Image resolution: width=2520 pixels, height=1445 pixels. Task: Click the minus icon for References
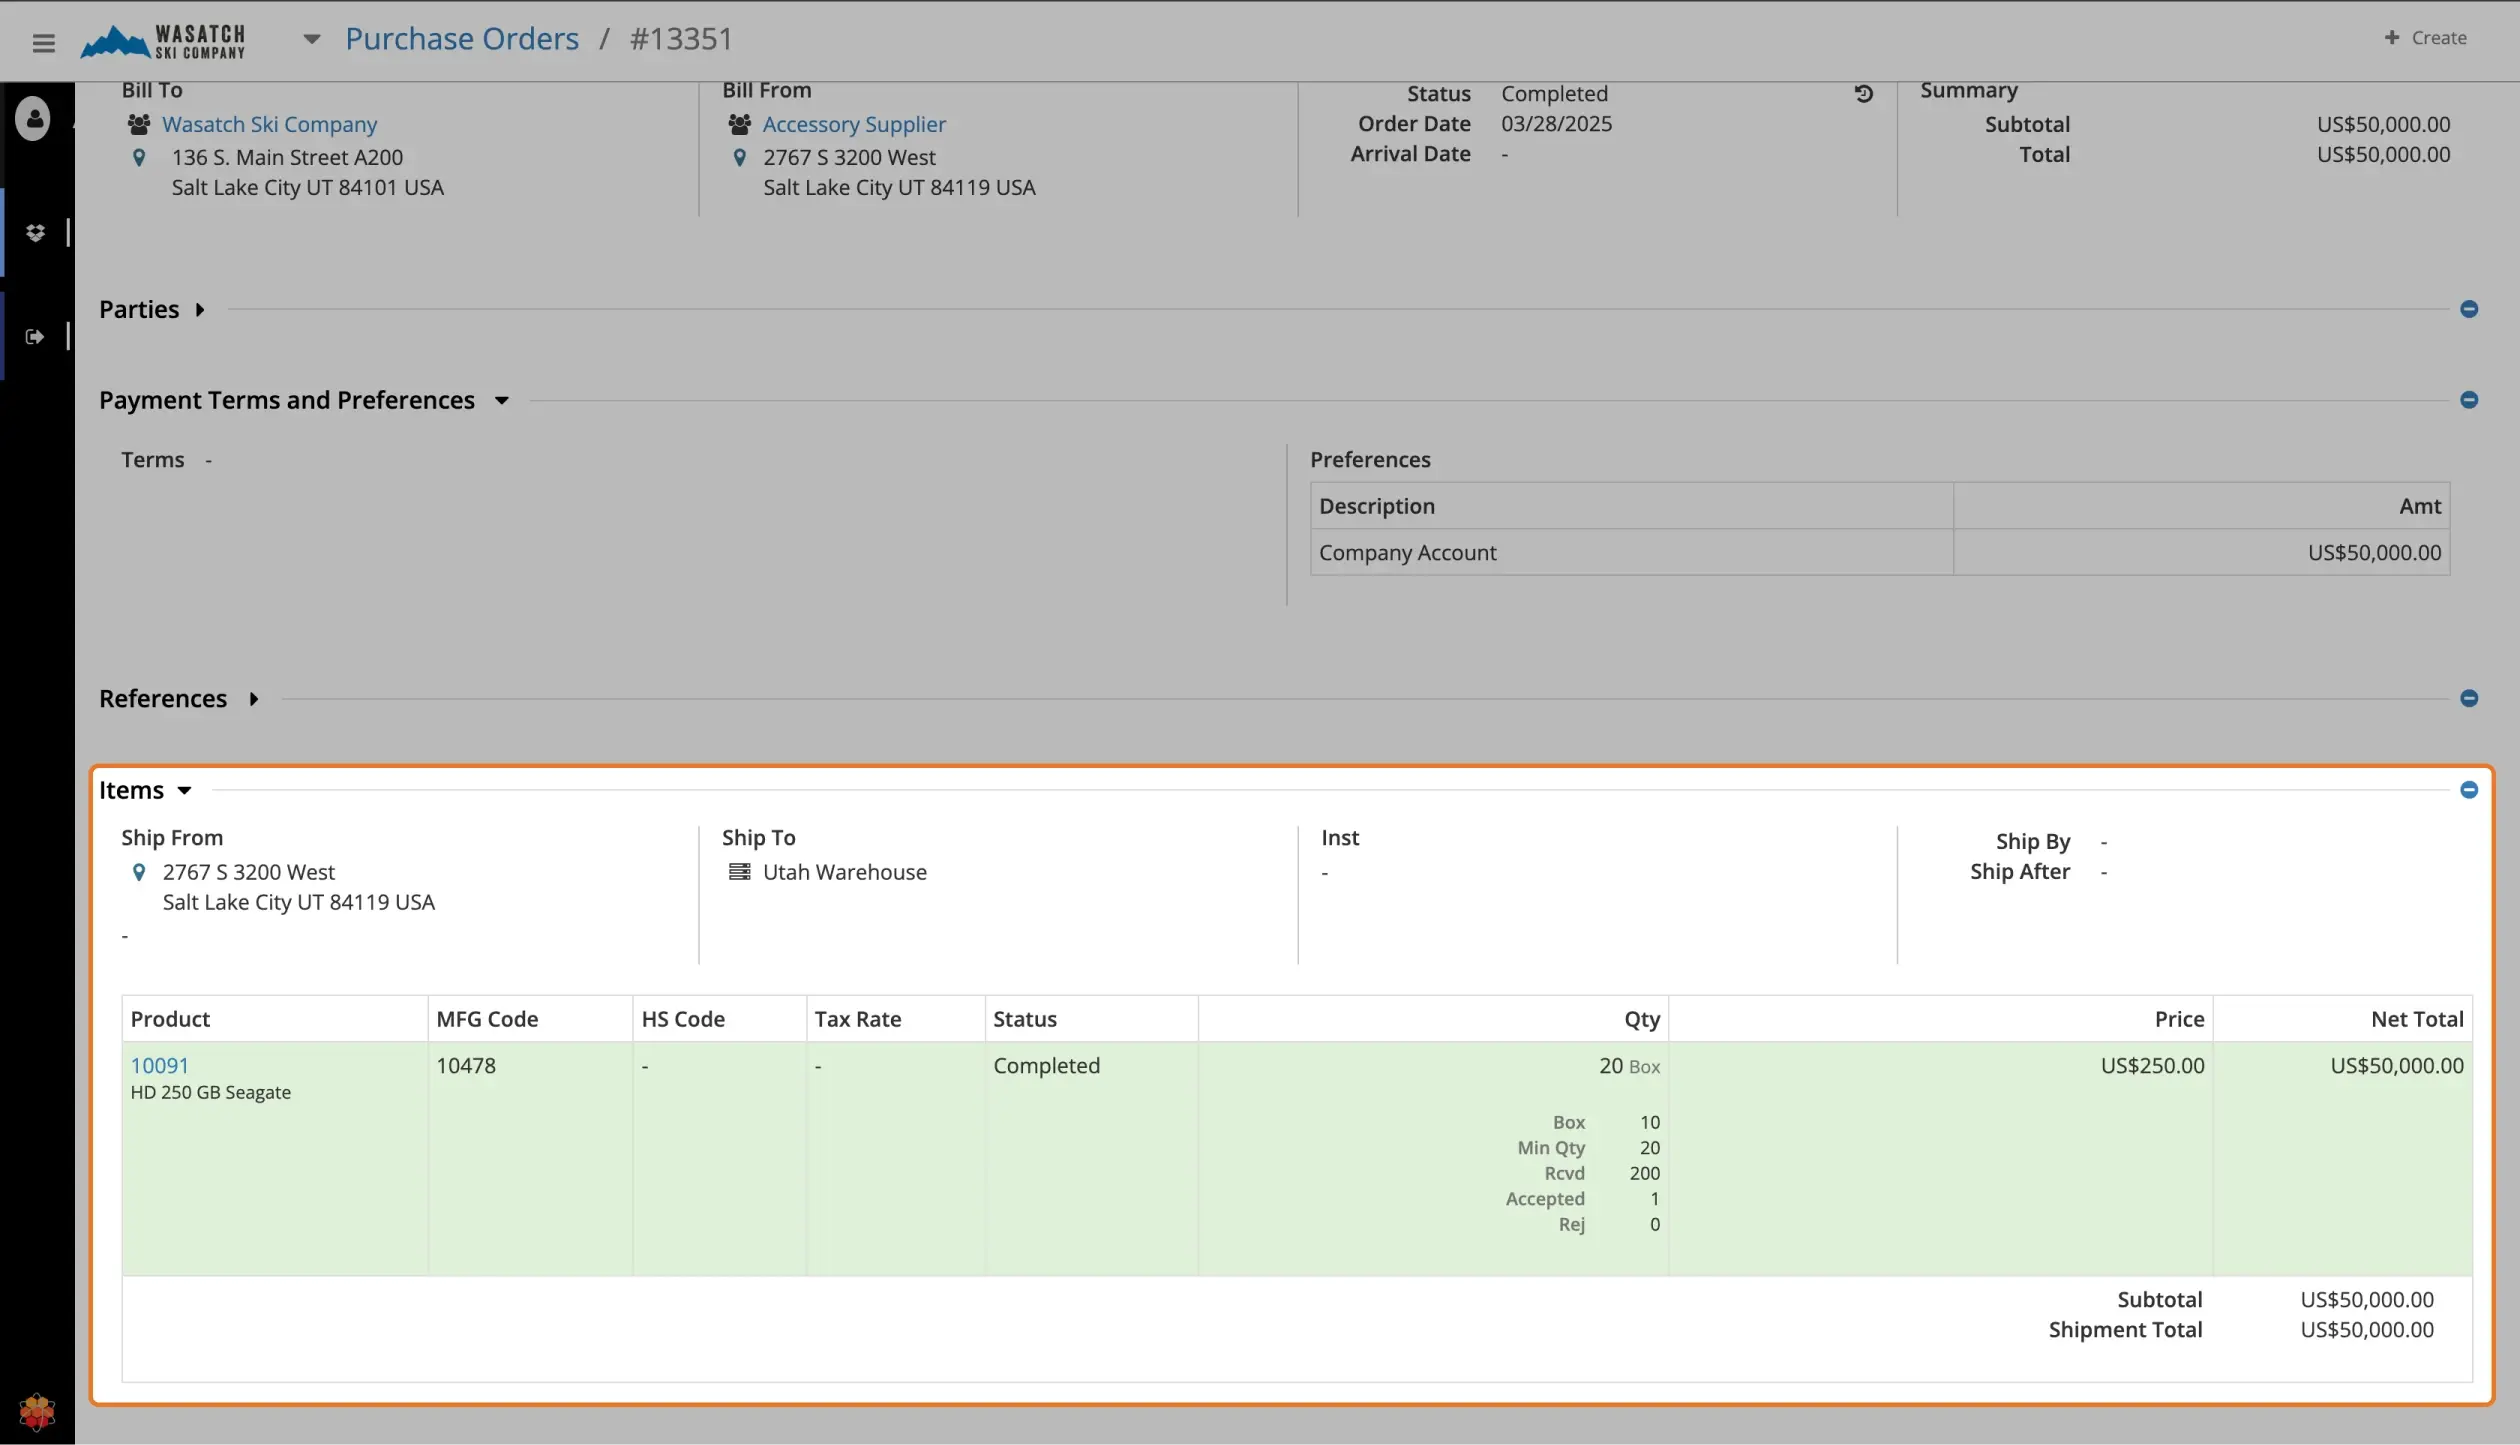click(x=2468, y=698)
